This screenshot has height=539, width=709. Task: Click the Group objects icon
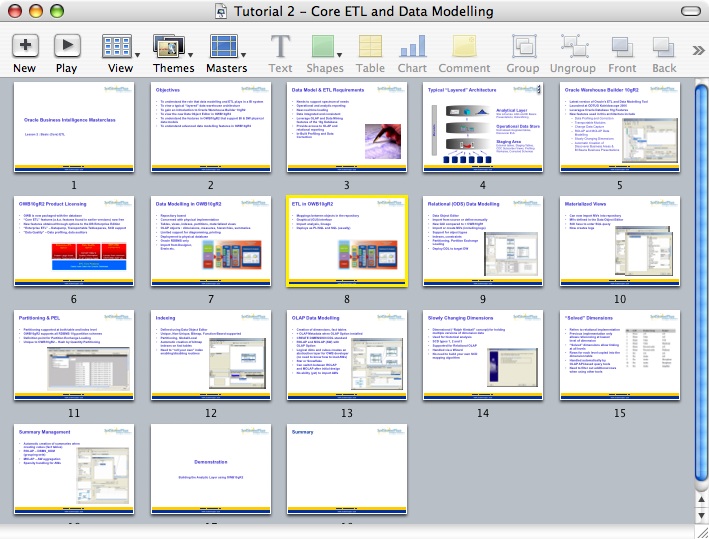pyautogui.click(x=524, y=46)
